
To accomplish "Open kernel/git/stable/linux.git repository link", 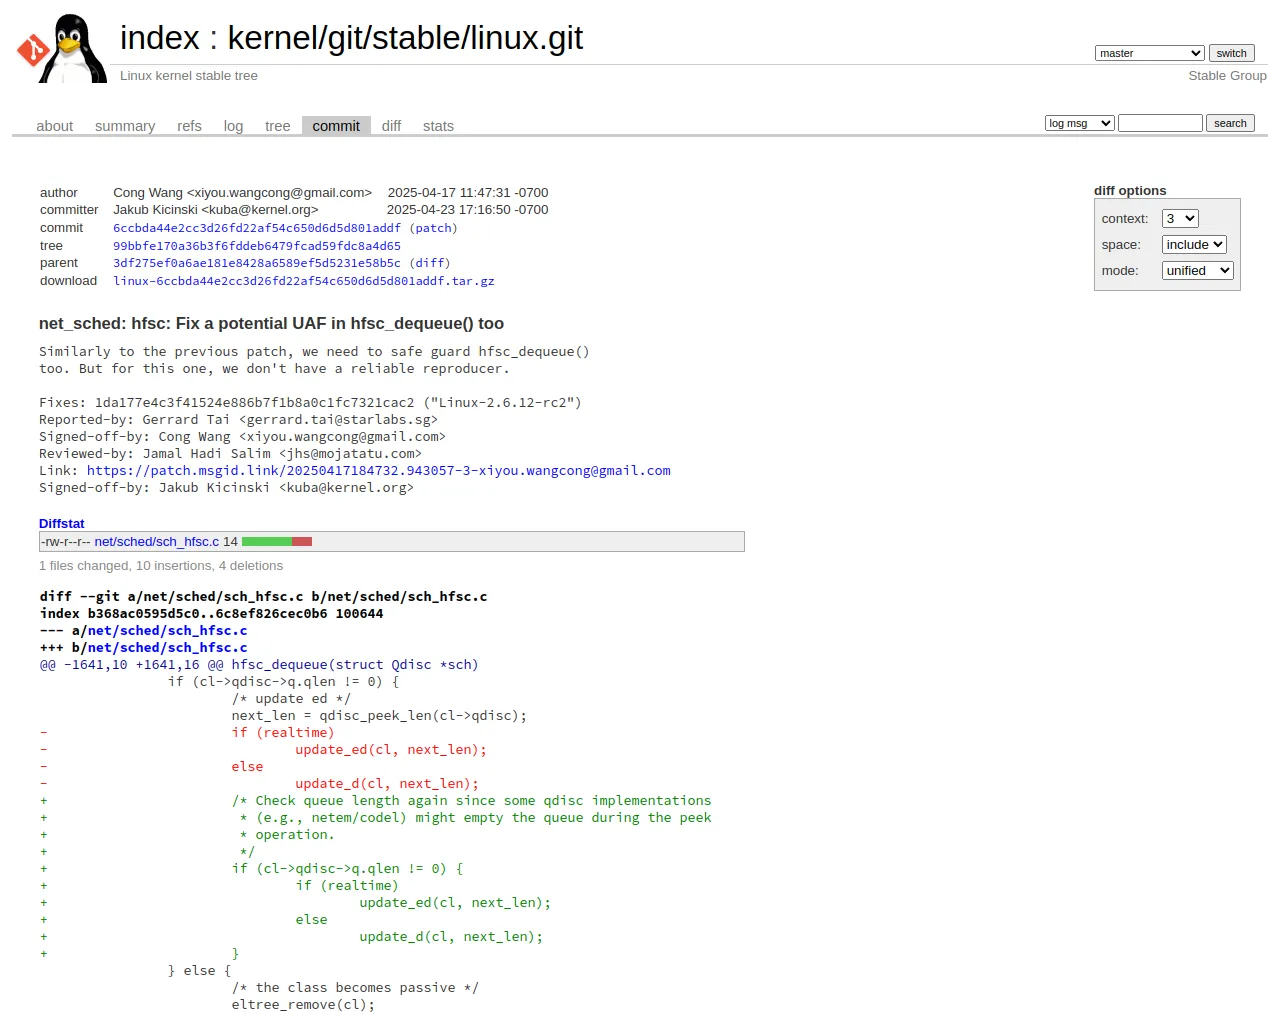I will pos(405,38).
